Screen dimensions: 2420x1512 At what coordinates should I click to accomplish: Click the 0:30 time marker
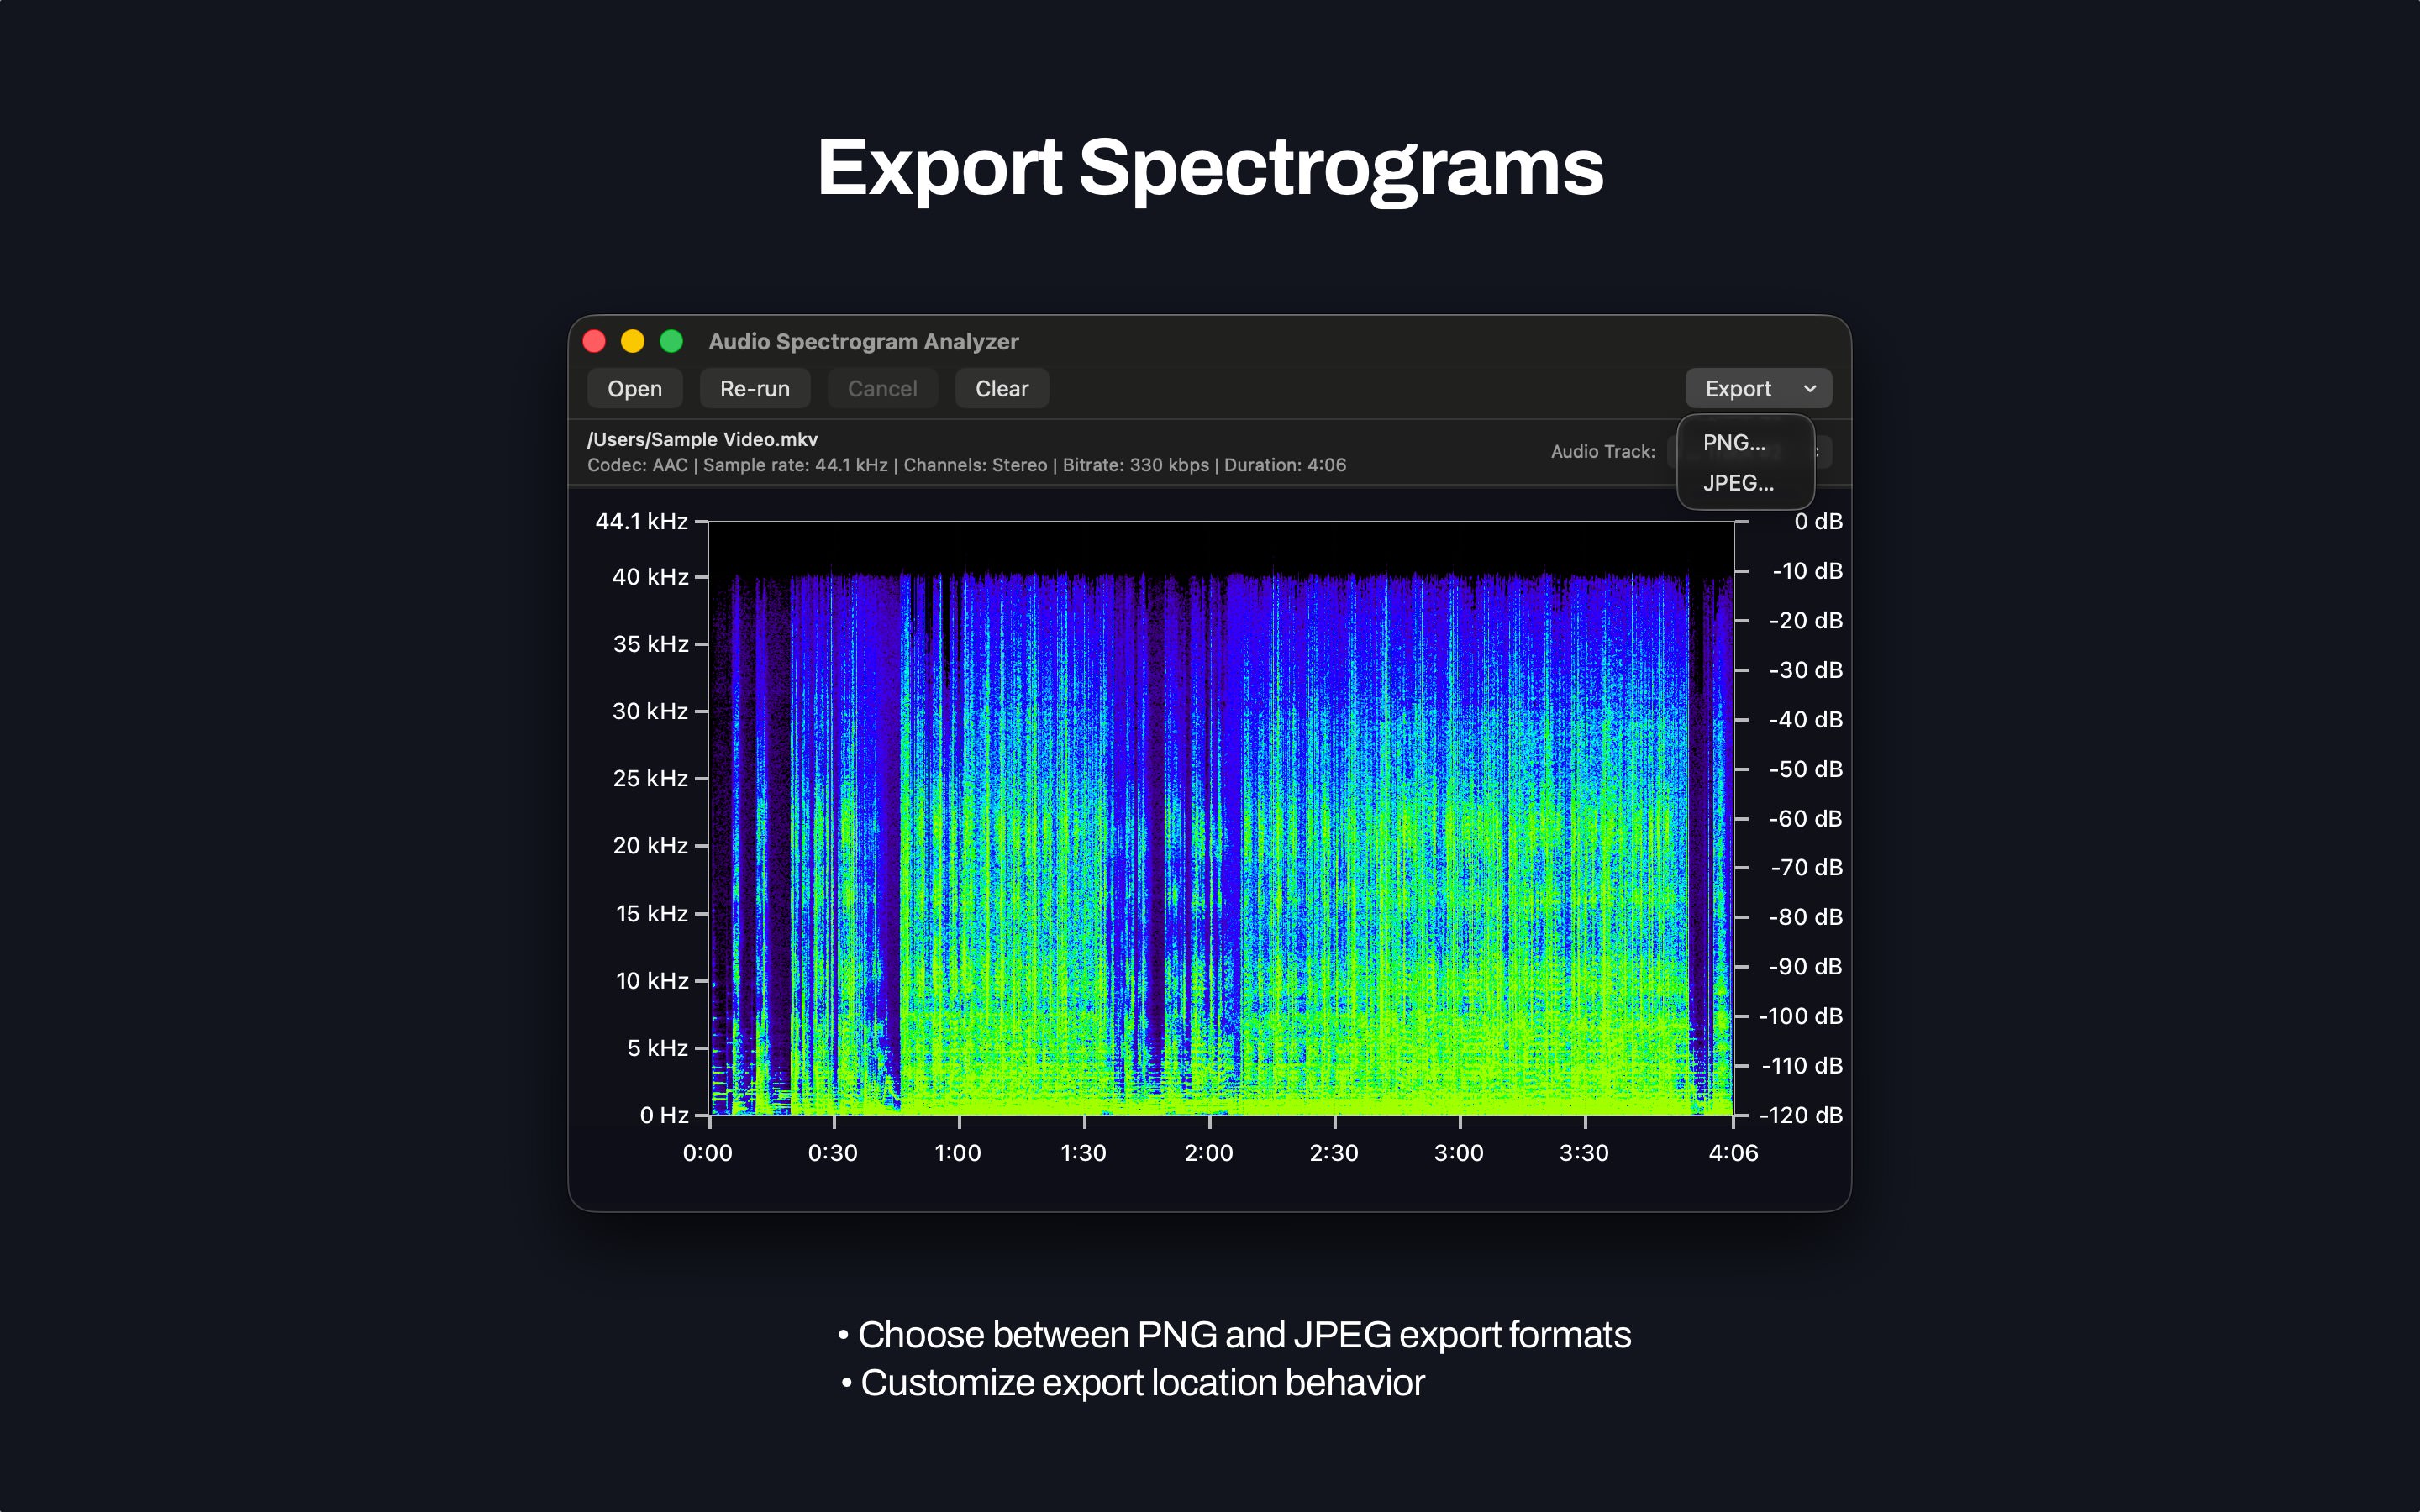(832, 1153)
